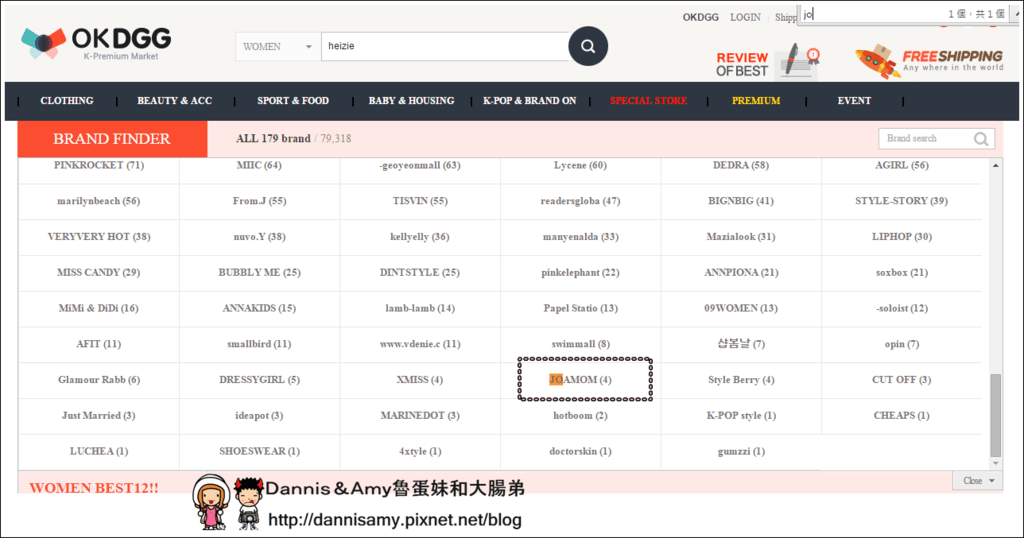The image size is (1024, 538).
Task: Select the ANNAKIDS (15) brand
Action: click(259, 308)
